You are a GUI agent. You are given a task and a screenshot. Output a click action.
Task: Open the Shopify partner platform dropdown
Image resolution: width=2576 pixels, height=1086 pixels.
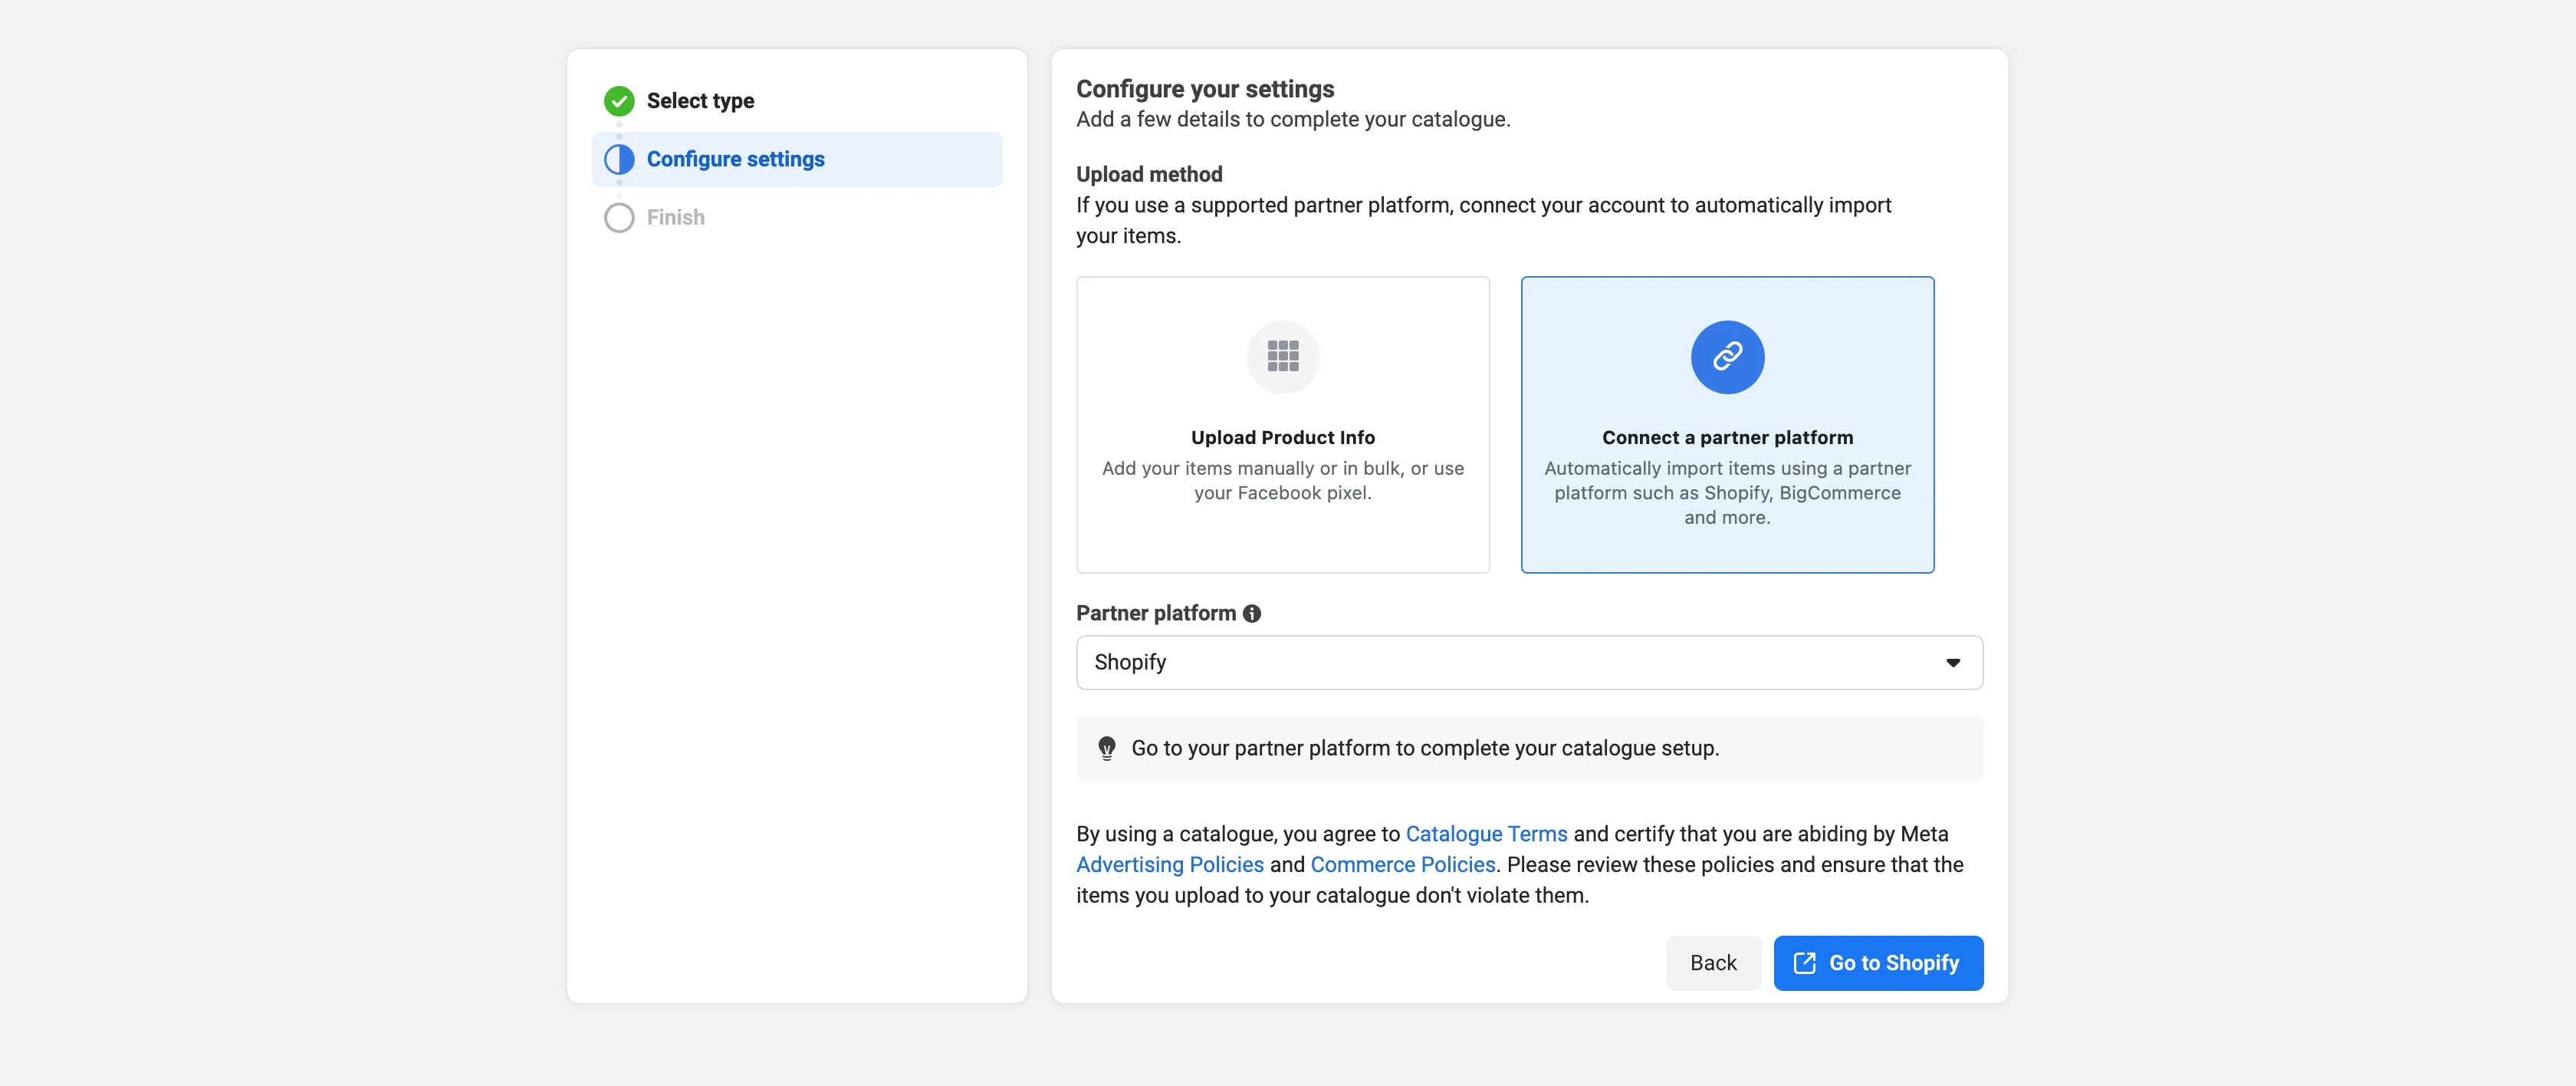tap(1529, 662)
